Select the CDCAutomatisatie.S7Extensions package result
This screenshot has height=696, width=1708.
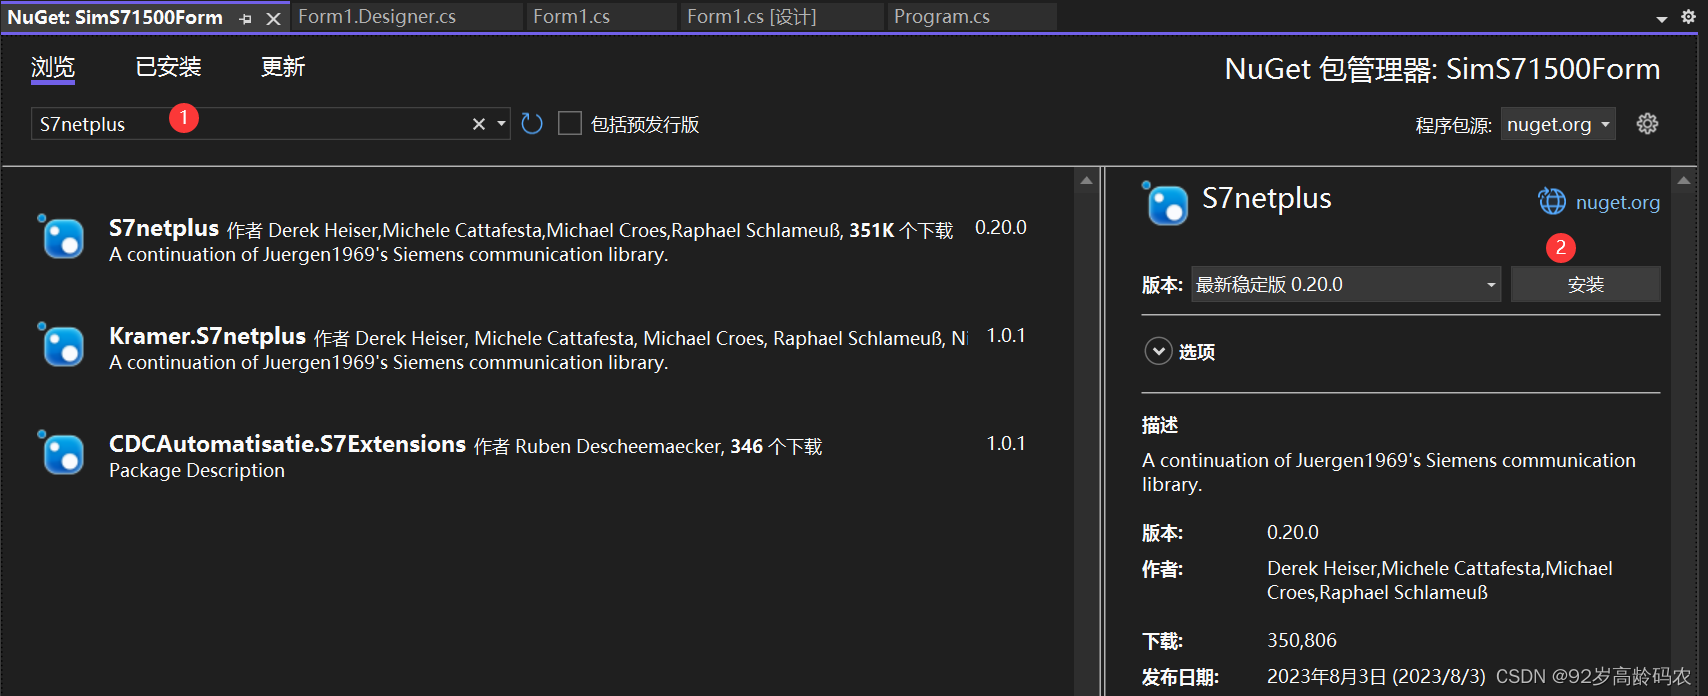(x=536, y=456)
